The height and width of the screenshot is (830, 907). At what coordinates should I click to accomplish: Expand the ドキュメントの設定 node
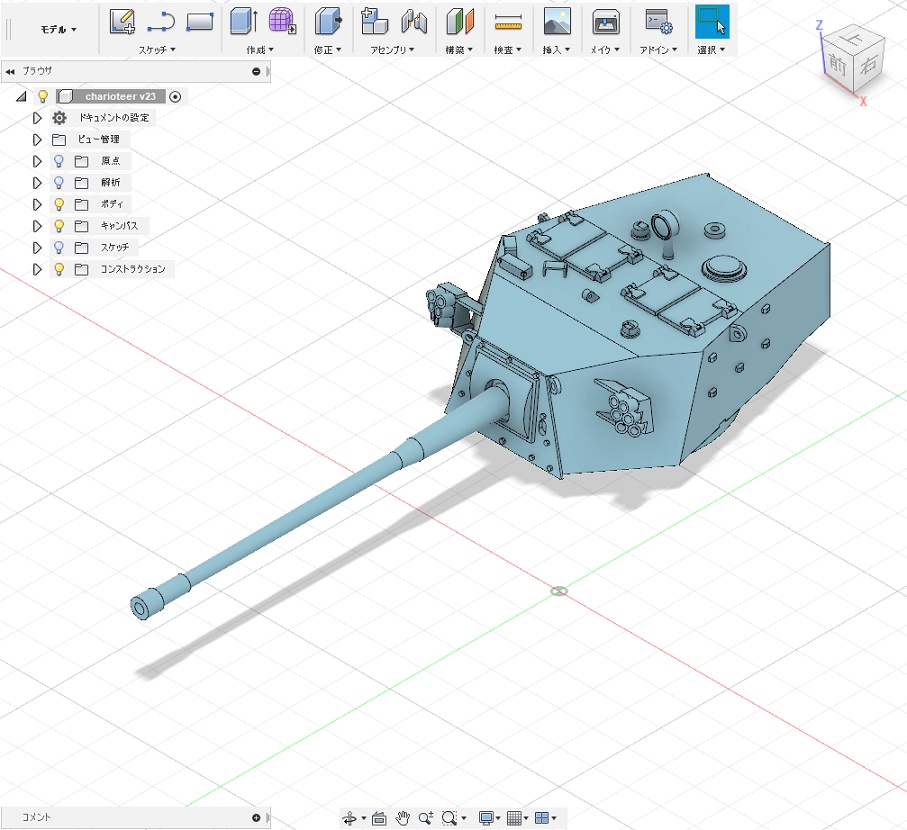[37, 118]
